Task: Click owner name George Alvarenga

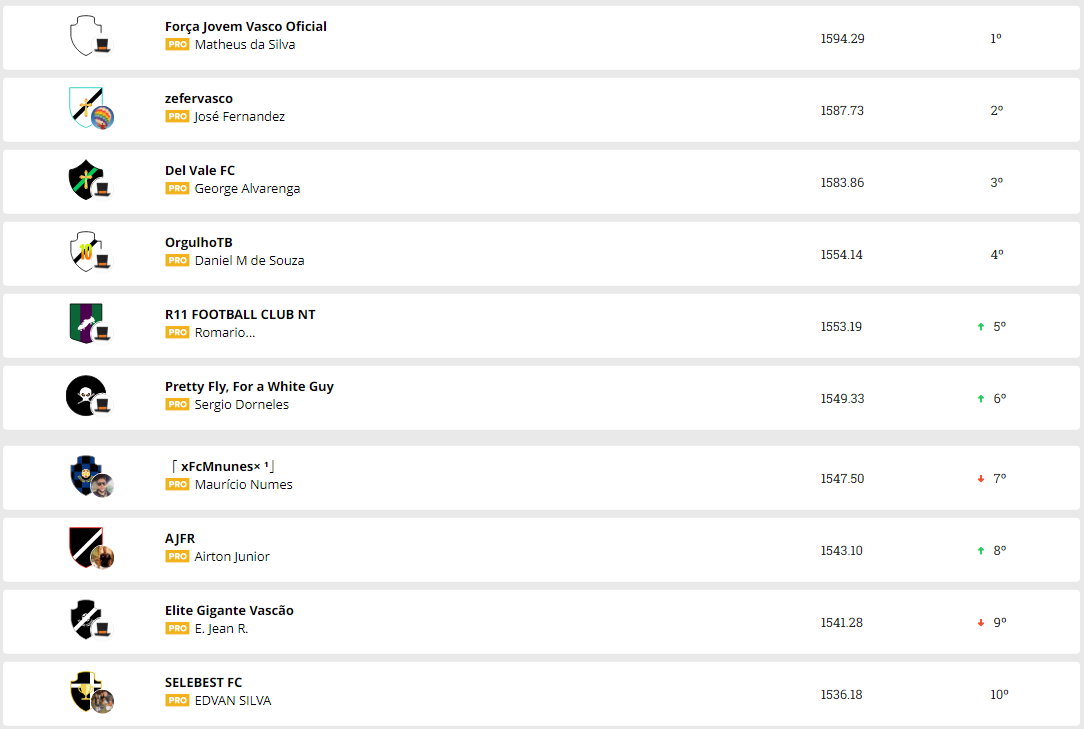Action: click(x=247, y=188)
